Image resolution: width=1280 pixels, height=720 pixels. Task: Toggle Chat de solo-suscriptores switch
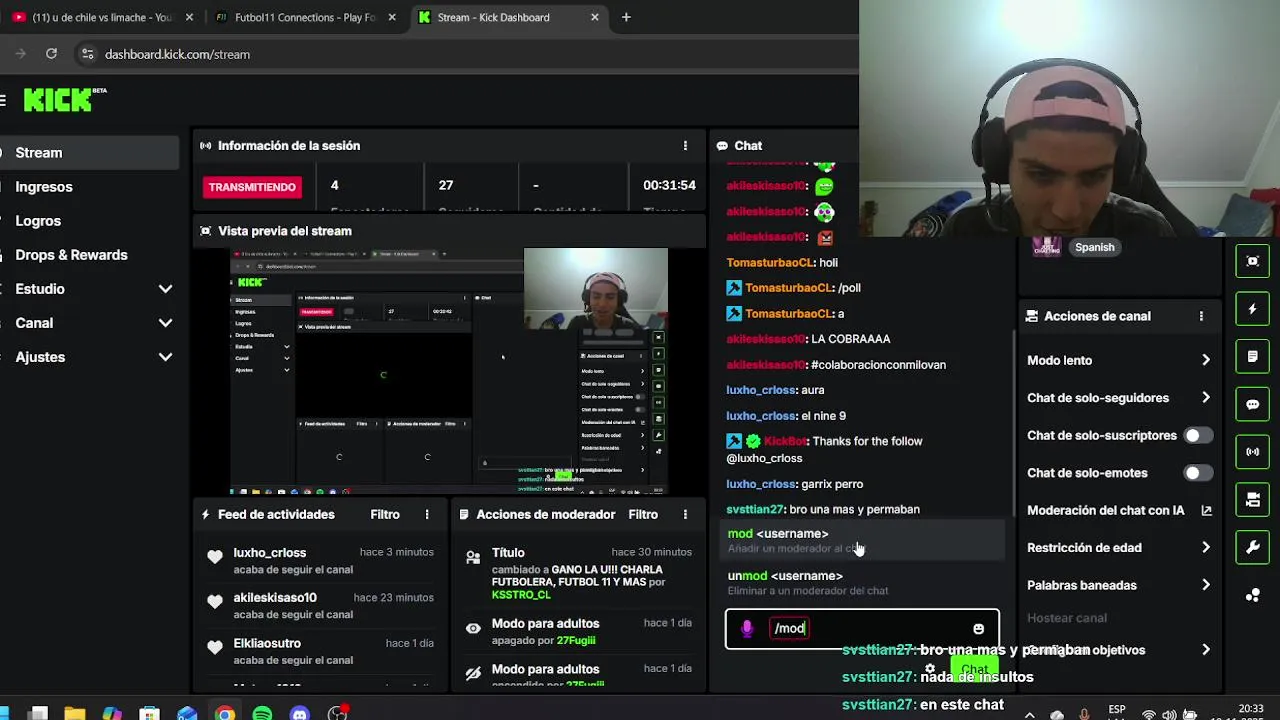[1198, 435]
